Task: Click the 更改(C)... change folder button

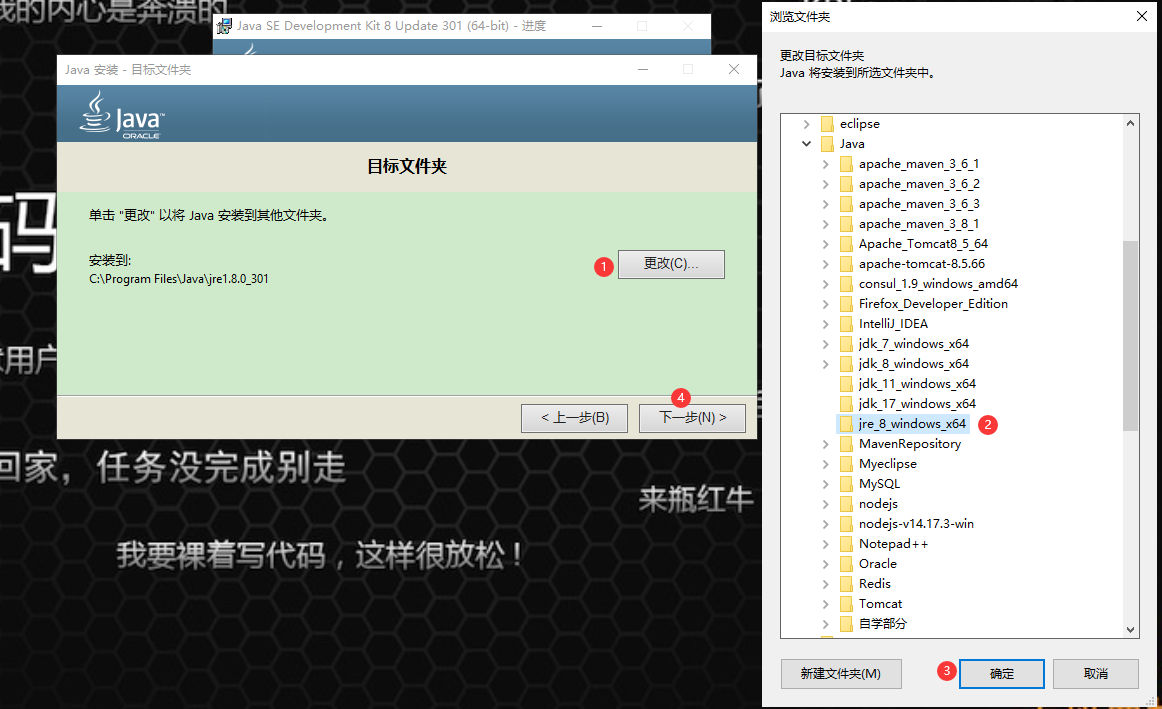Action: pyautogui.click(x=671, y=264)
